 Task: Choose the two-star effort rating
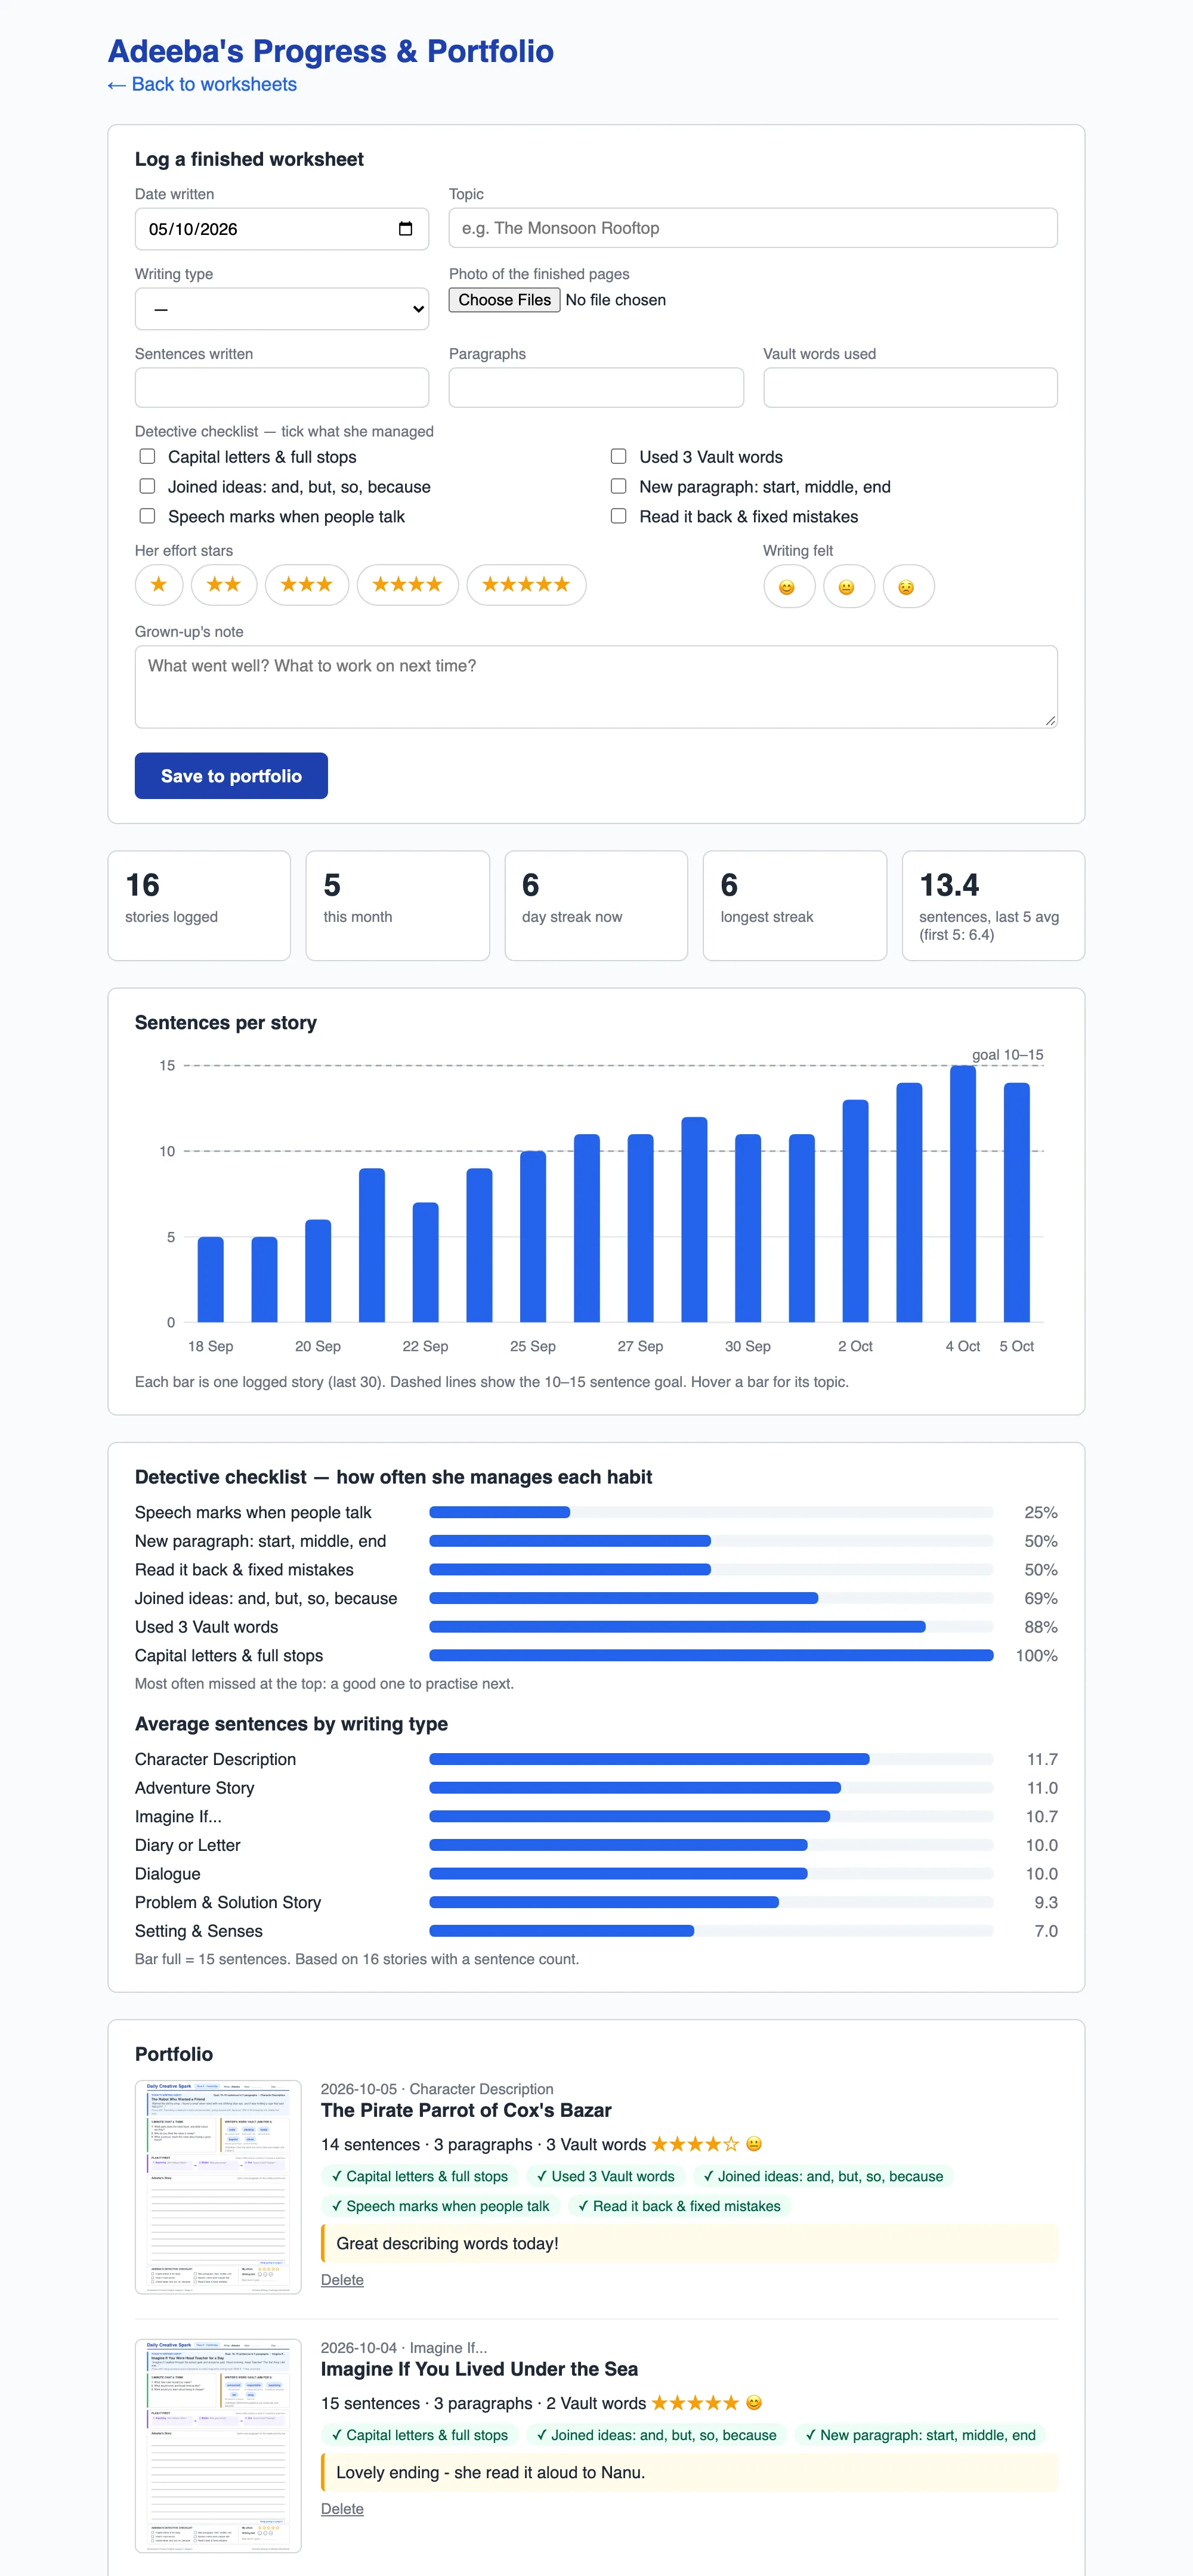click(x=224, y=585)
